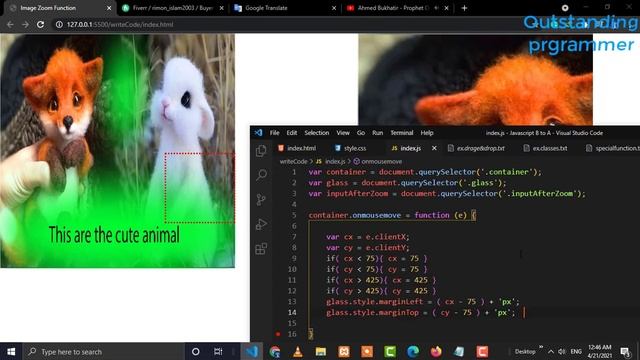Open the Go menu
This screenshot has width=640, height=360.
(361, 133)
